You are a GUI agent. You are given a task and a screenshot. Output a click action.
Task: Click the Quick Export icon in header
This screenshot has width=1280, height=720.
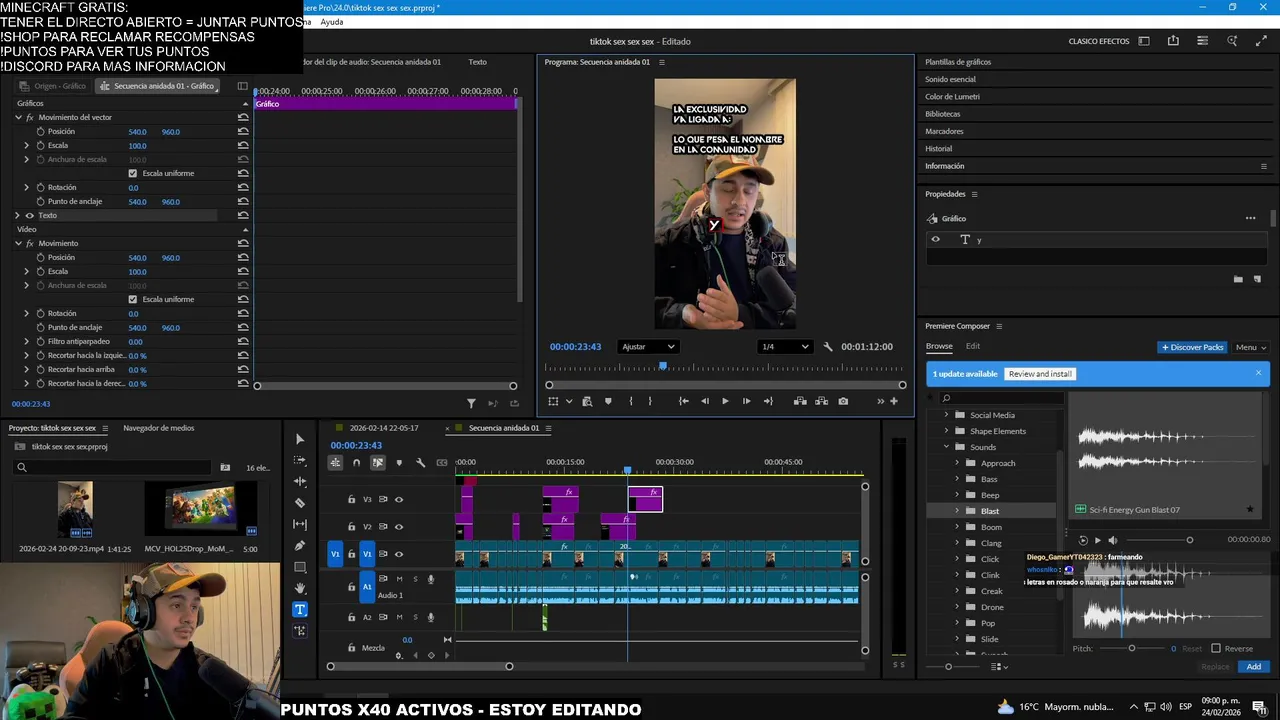tap(1173, 41)
